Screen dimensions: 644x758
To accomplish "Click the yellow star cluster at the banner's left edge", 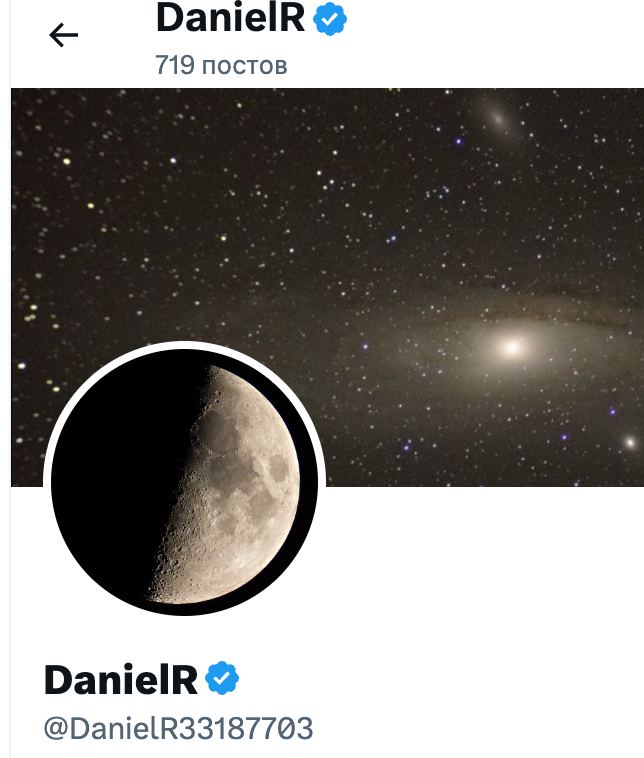I will click(31, 312).
